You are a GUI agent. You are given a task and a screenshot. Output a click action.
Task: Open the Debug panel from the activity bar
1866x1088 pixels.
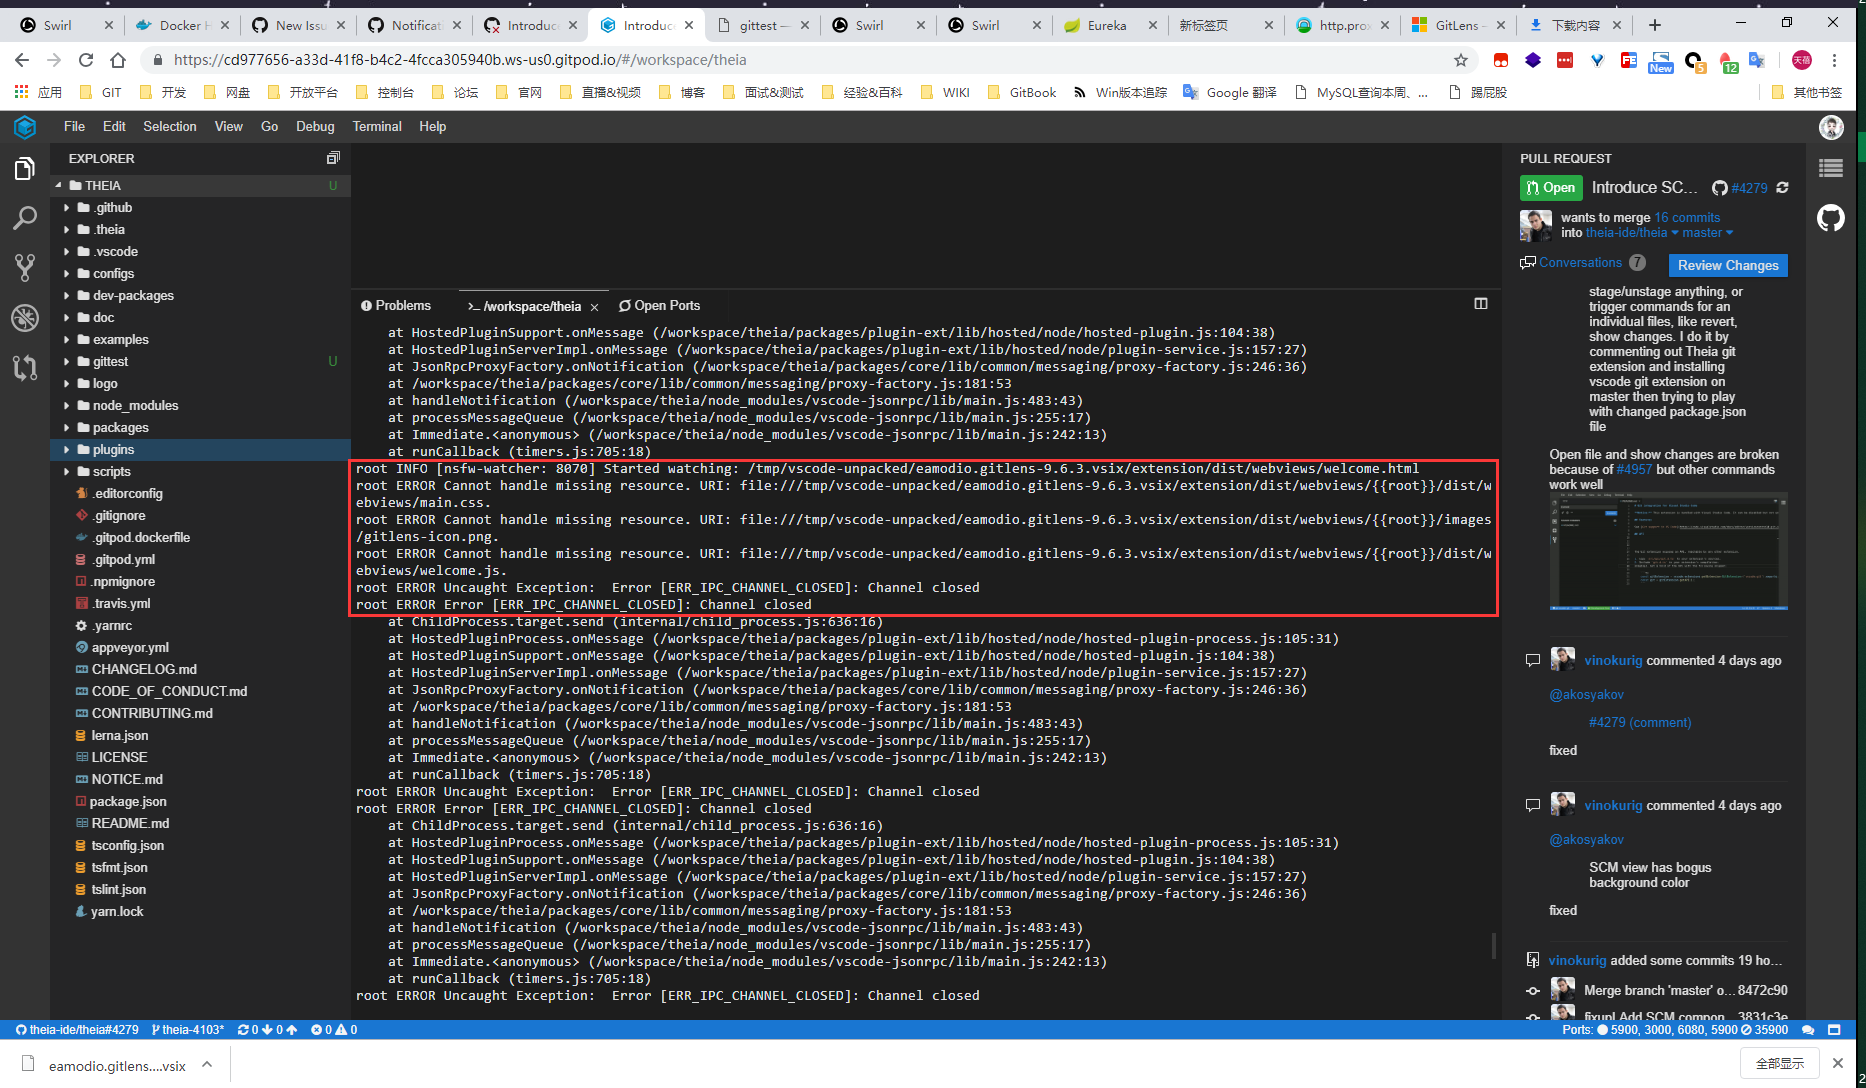[25, 318]
